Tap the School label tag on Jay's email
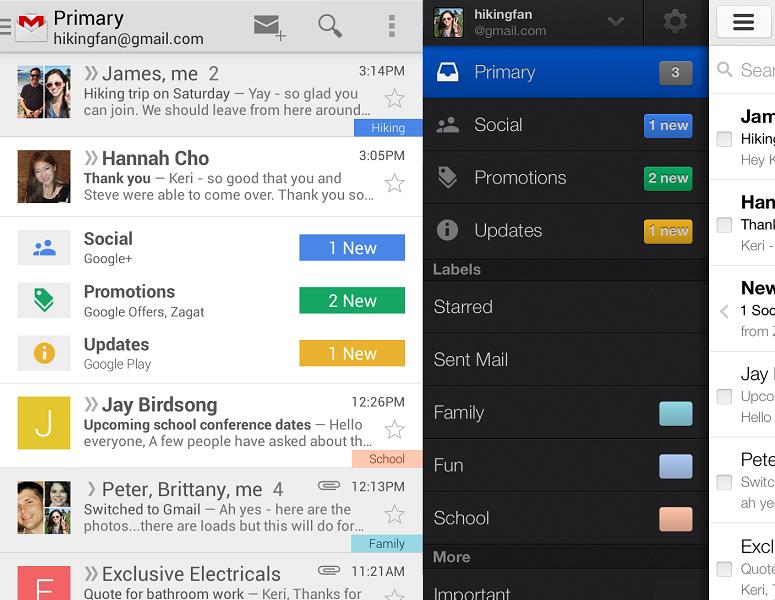The height and width of the screenshot is (600, 775). coord(387,459)
